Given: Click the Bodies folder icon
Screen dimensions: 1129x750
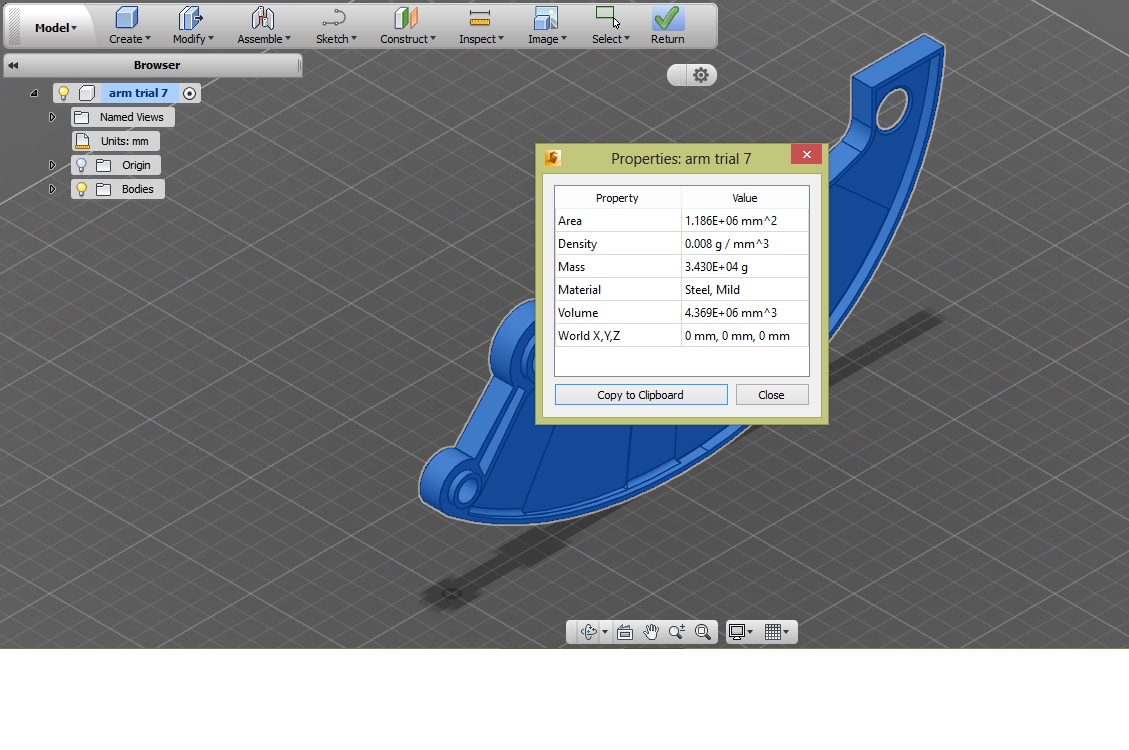Looking at the screenshot, I should [104, 189].
